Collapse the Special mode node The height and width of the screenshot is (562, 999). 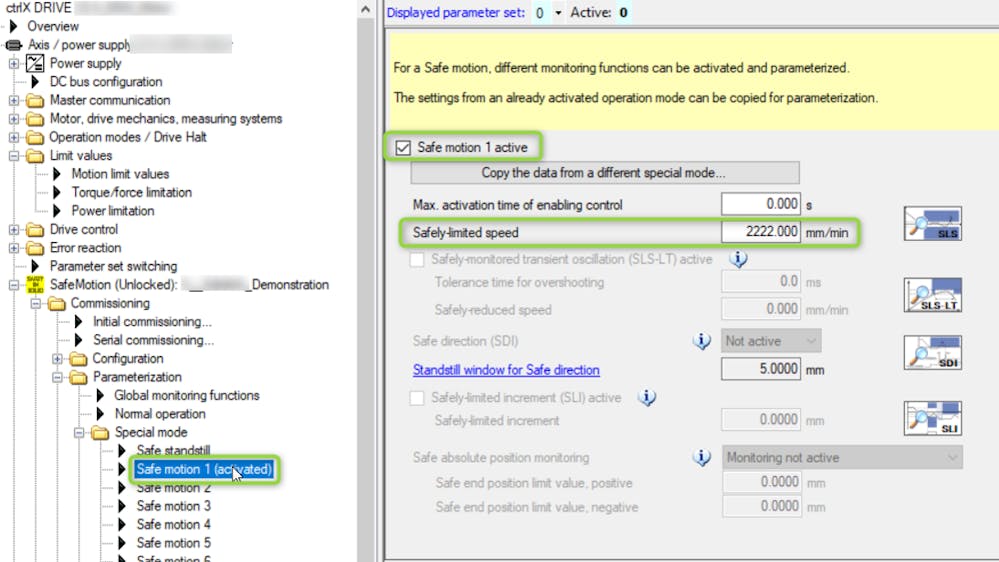click(x=78, y=433)
